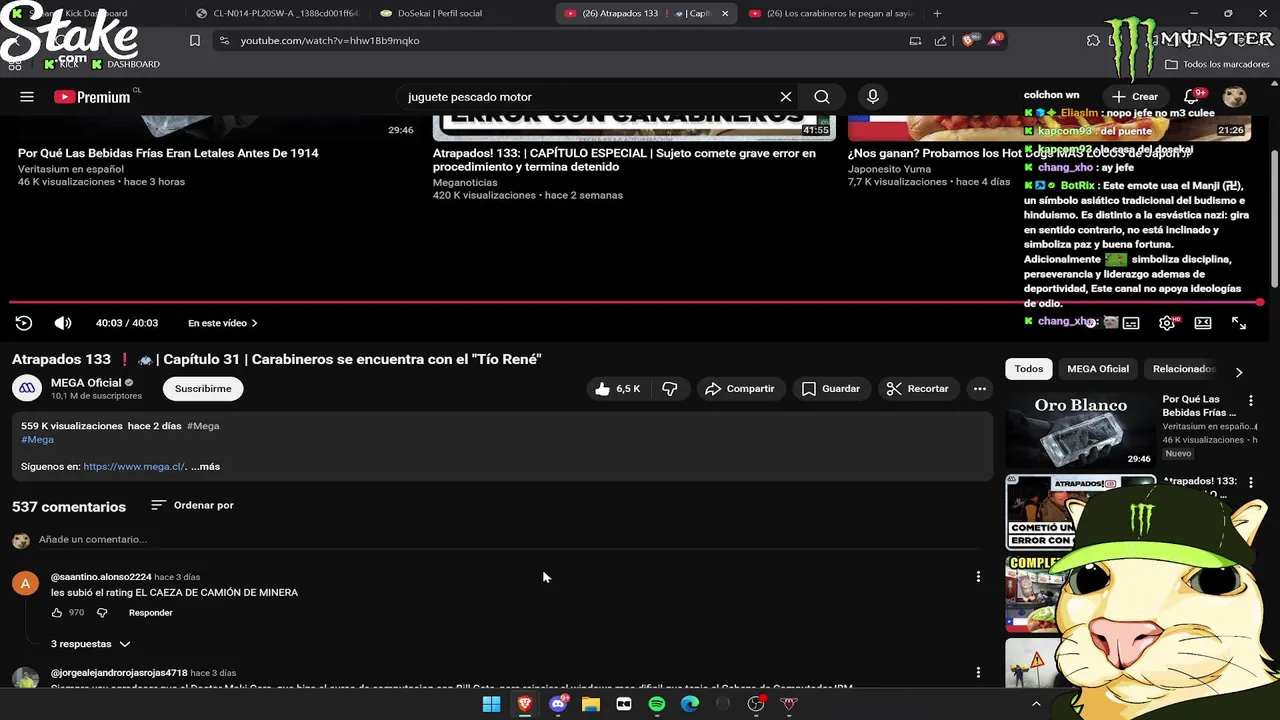This screenshot has width=1280, height=720.
Task: Enter full screen mode
Action: click(1239, 323)
